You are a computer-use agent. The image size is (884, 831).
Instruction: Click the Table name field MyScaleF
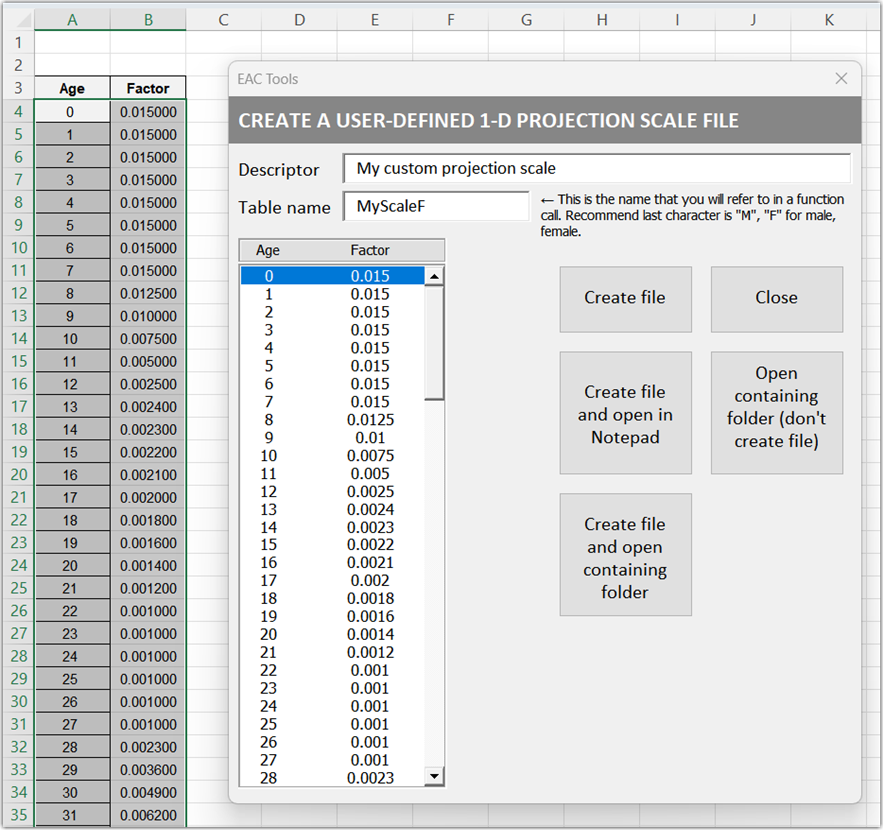436,206
